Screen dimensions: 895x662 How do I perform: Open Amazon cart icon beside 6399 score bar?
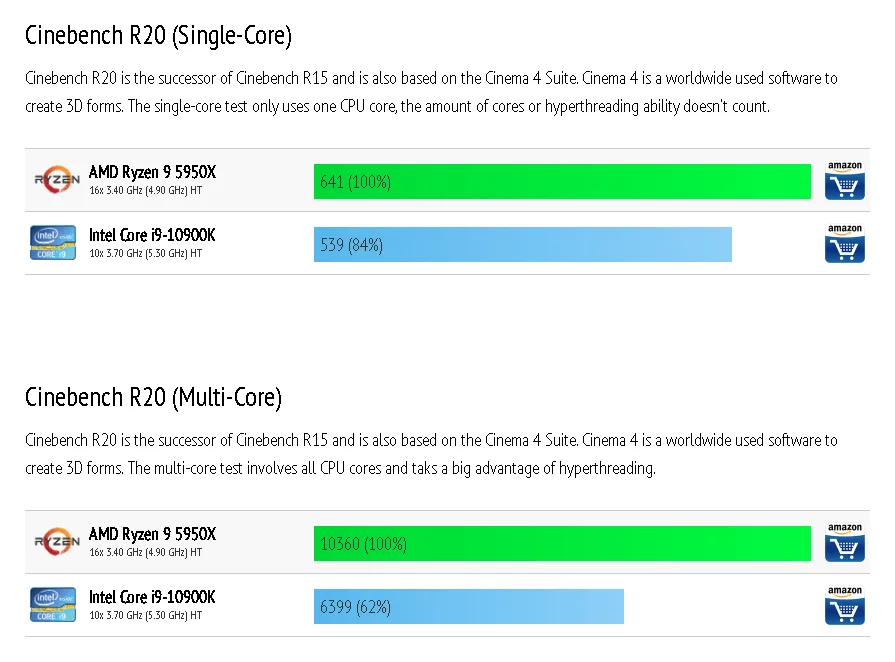point(844,606)
